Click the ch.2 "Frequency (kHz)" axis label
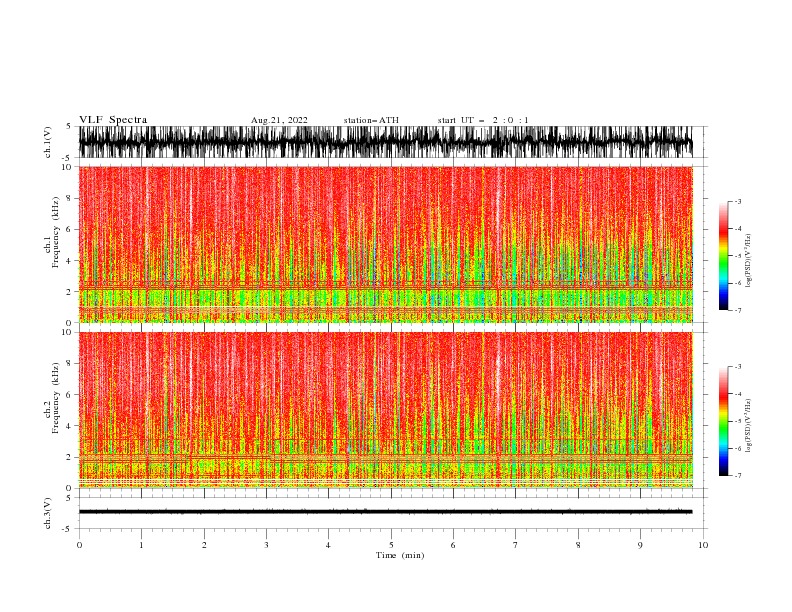792x612 pixels. 56,398
